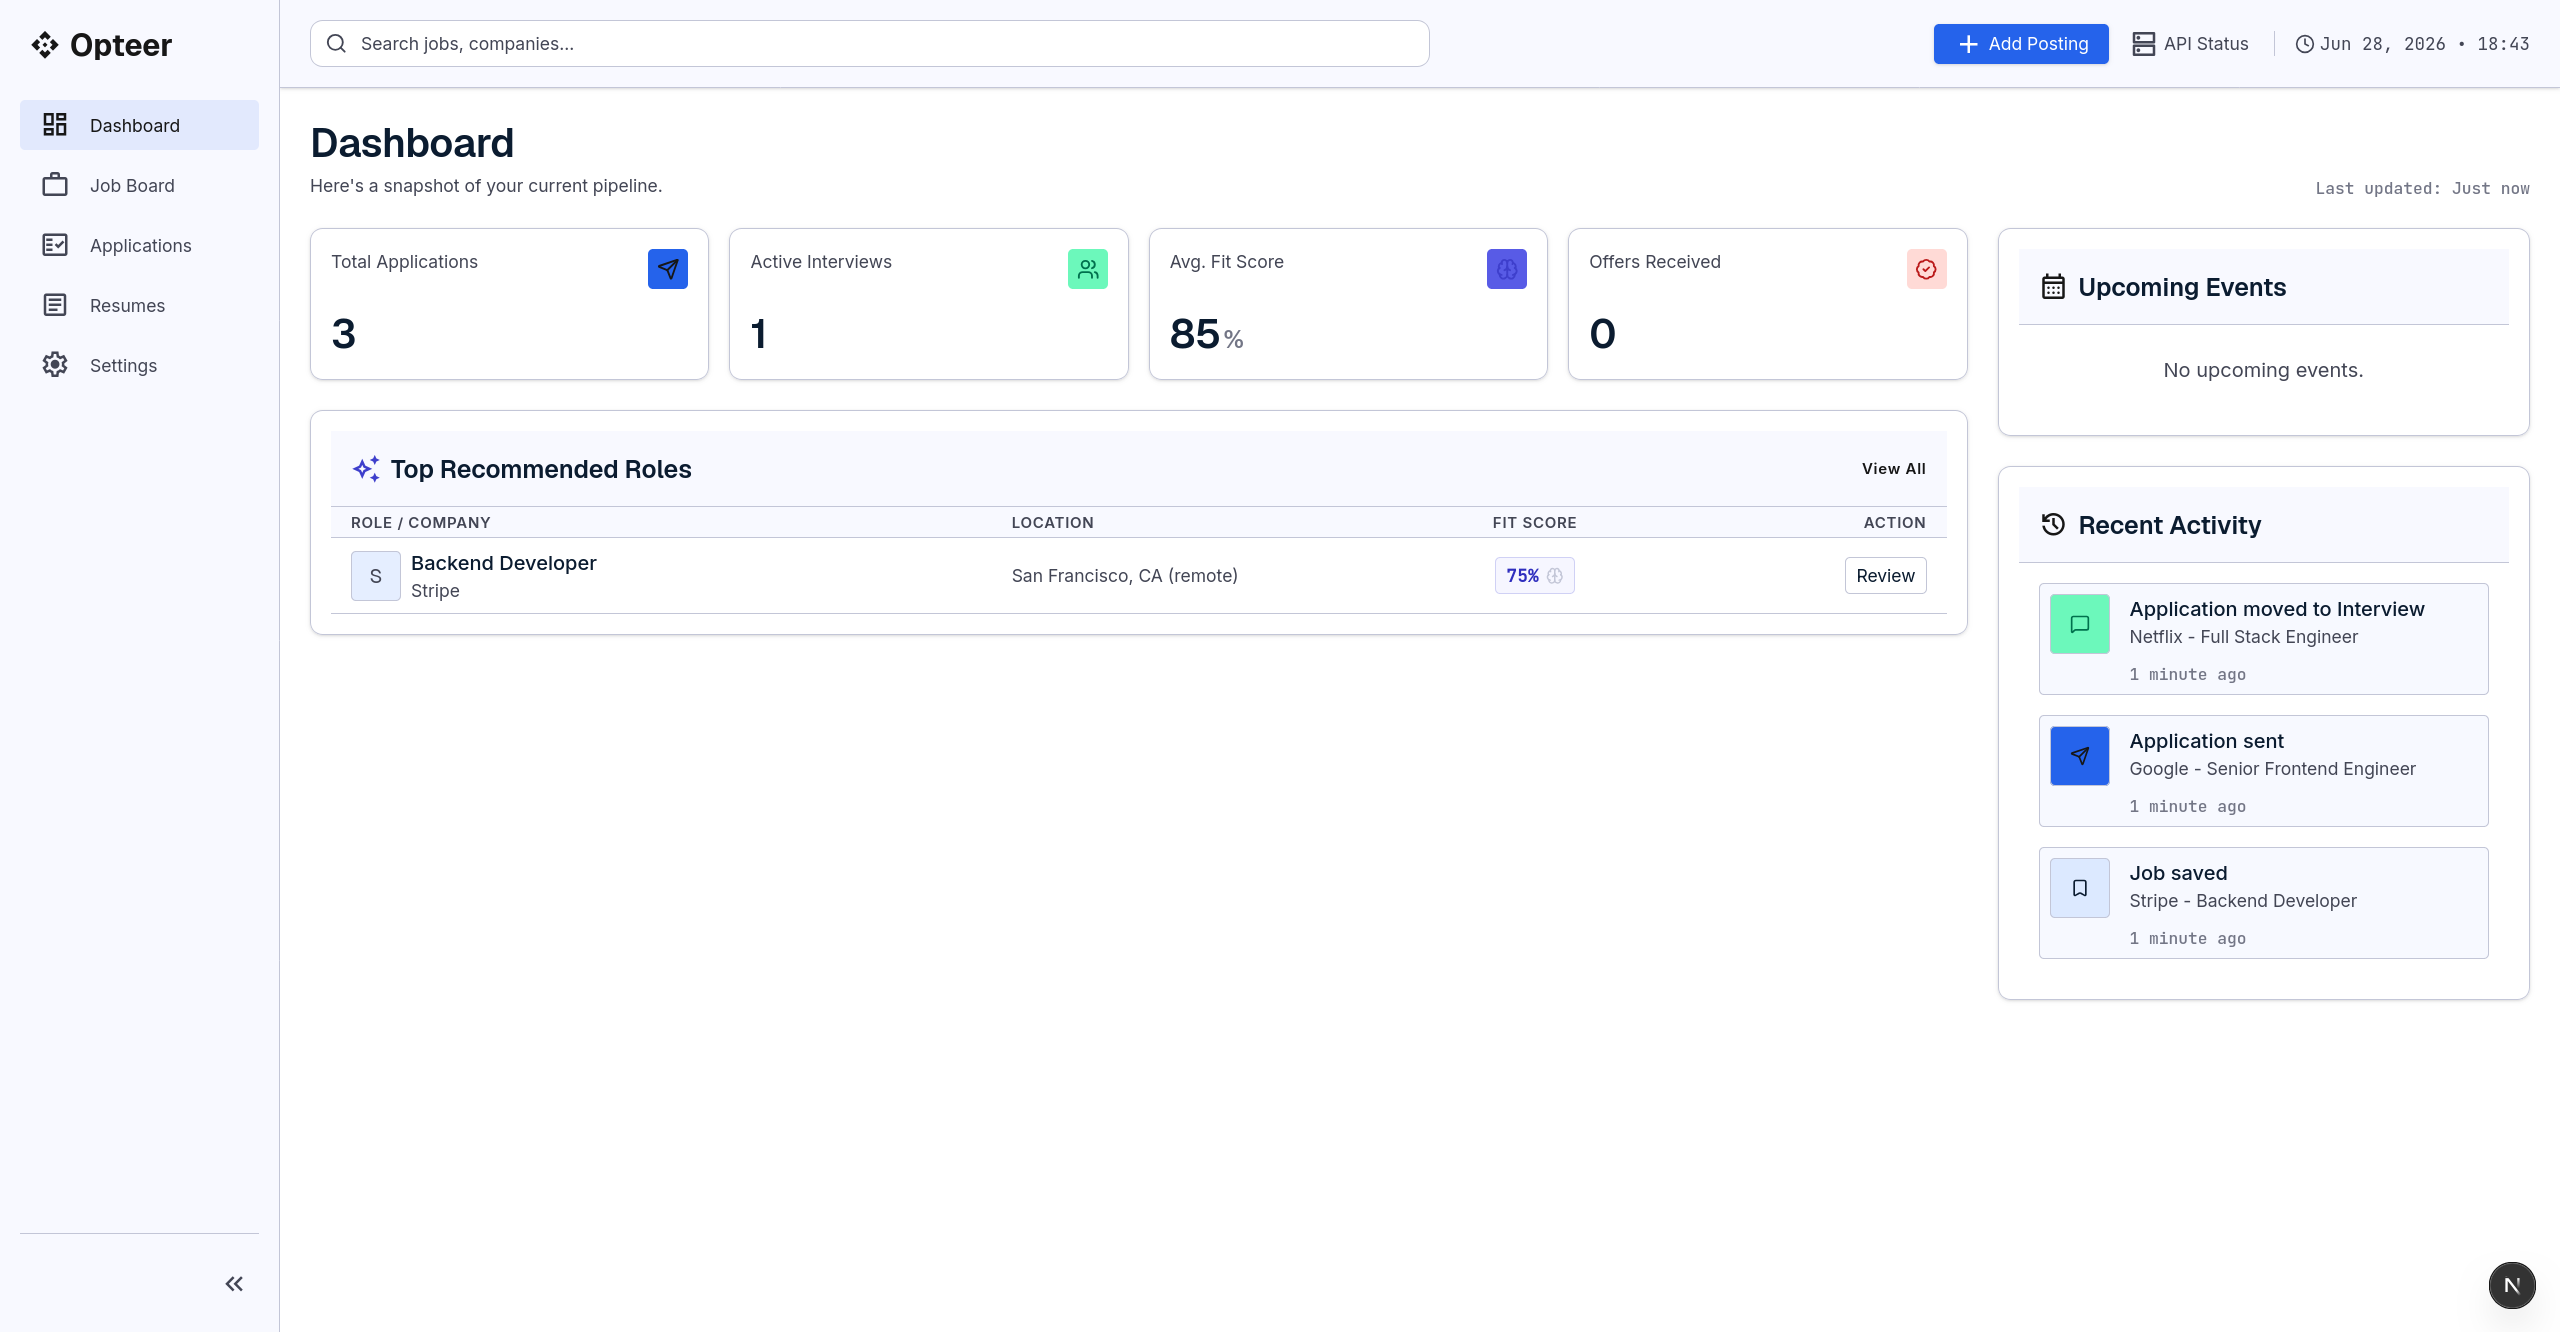
Task: Click the blue send icon for Google activity
Action: pyautogui.click(x=2080, y=756)
